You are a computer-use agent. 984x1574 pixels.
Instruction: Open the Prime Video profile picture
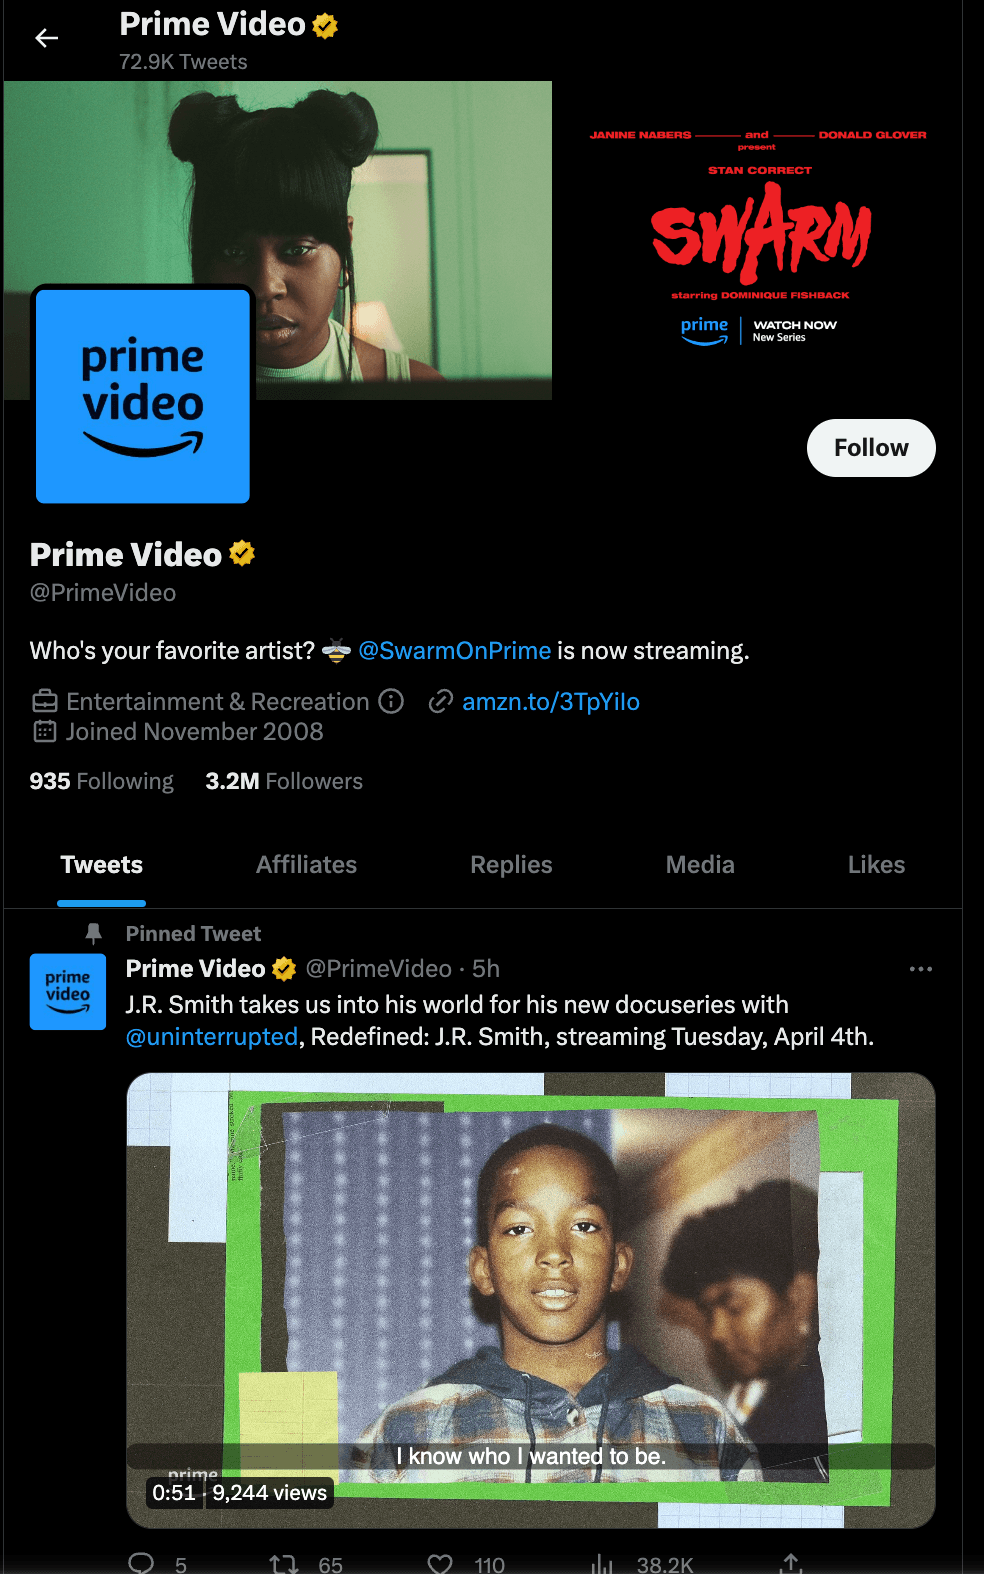pyautogui.click(x=143, y=395)
